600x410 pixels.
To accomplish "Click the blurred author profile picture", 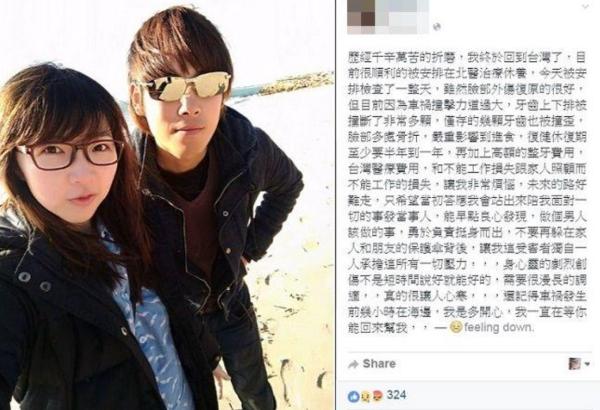I will (x=362, y=17).
